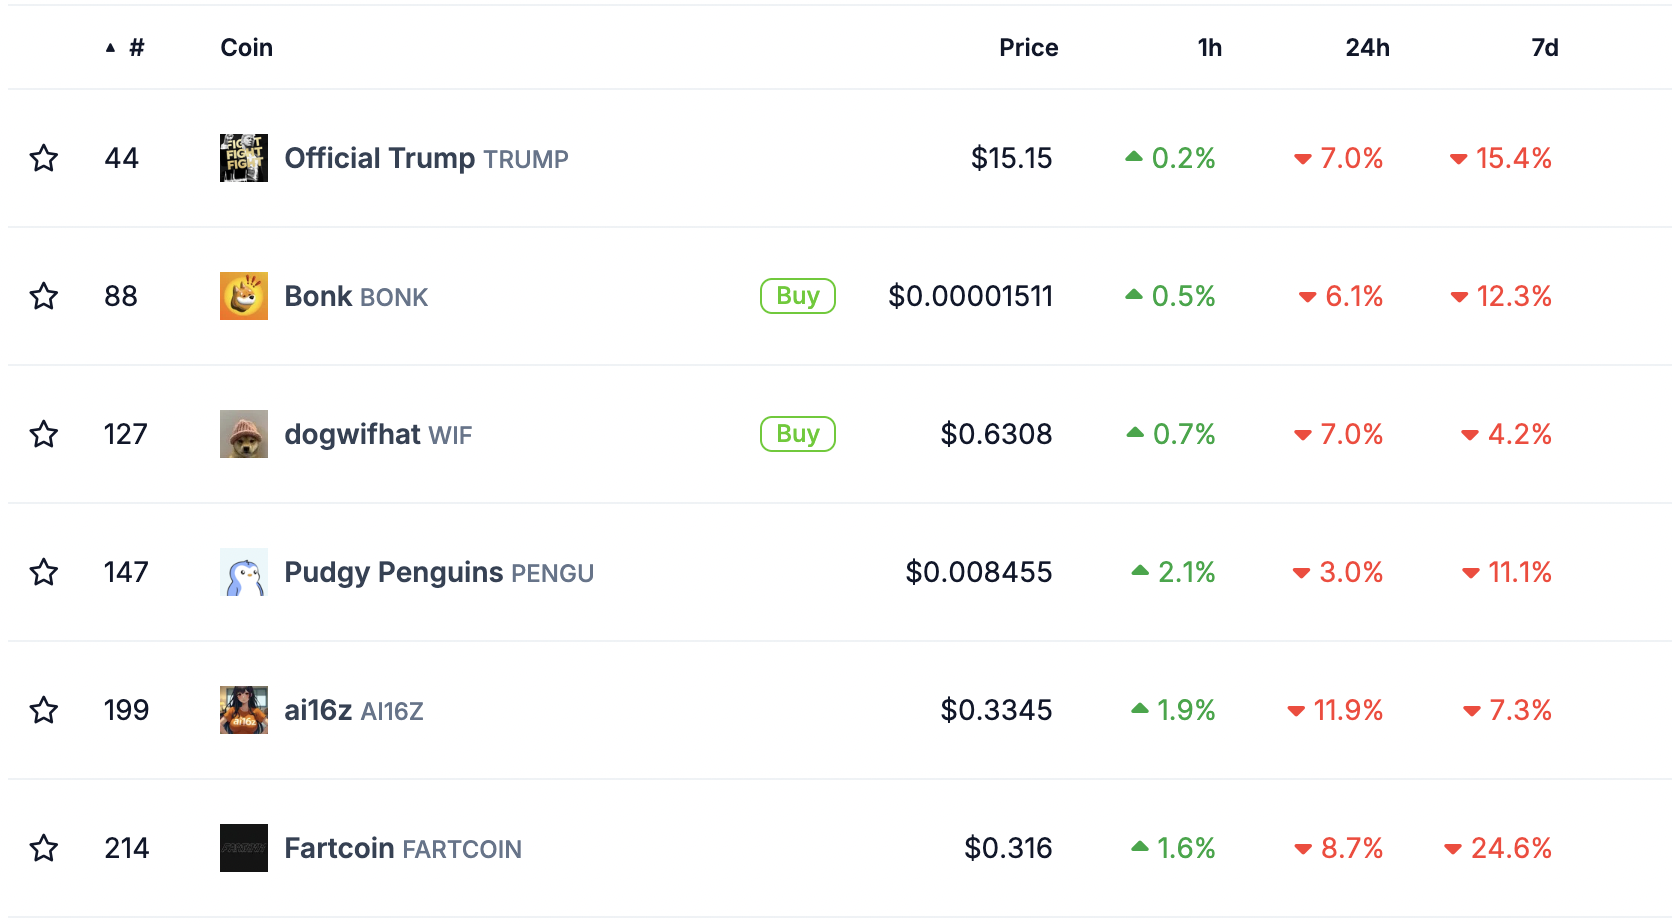Screen dimensions: 1672x924
Task: Sort by 1h change column
Action: pos(1209,48)
